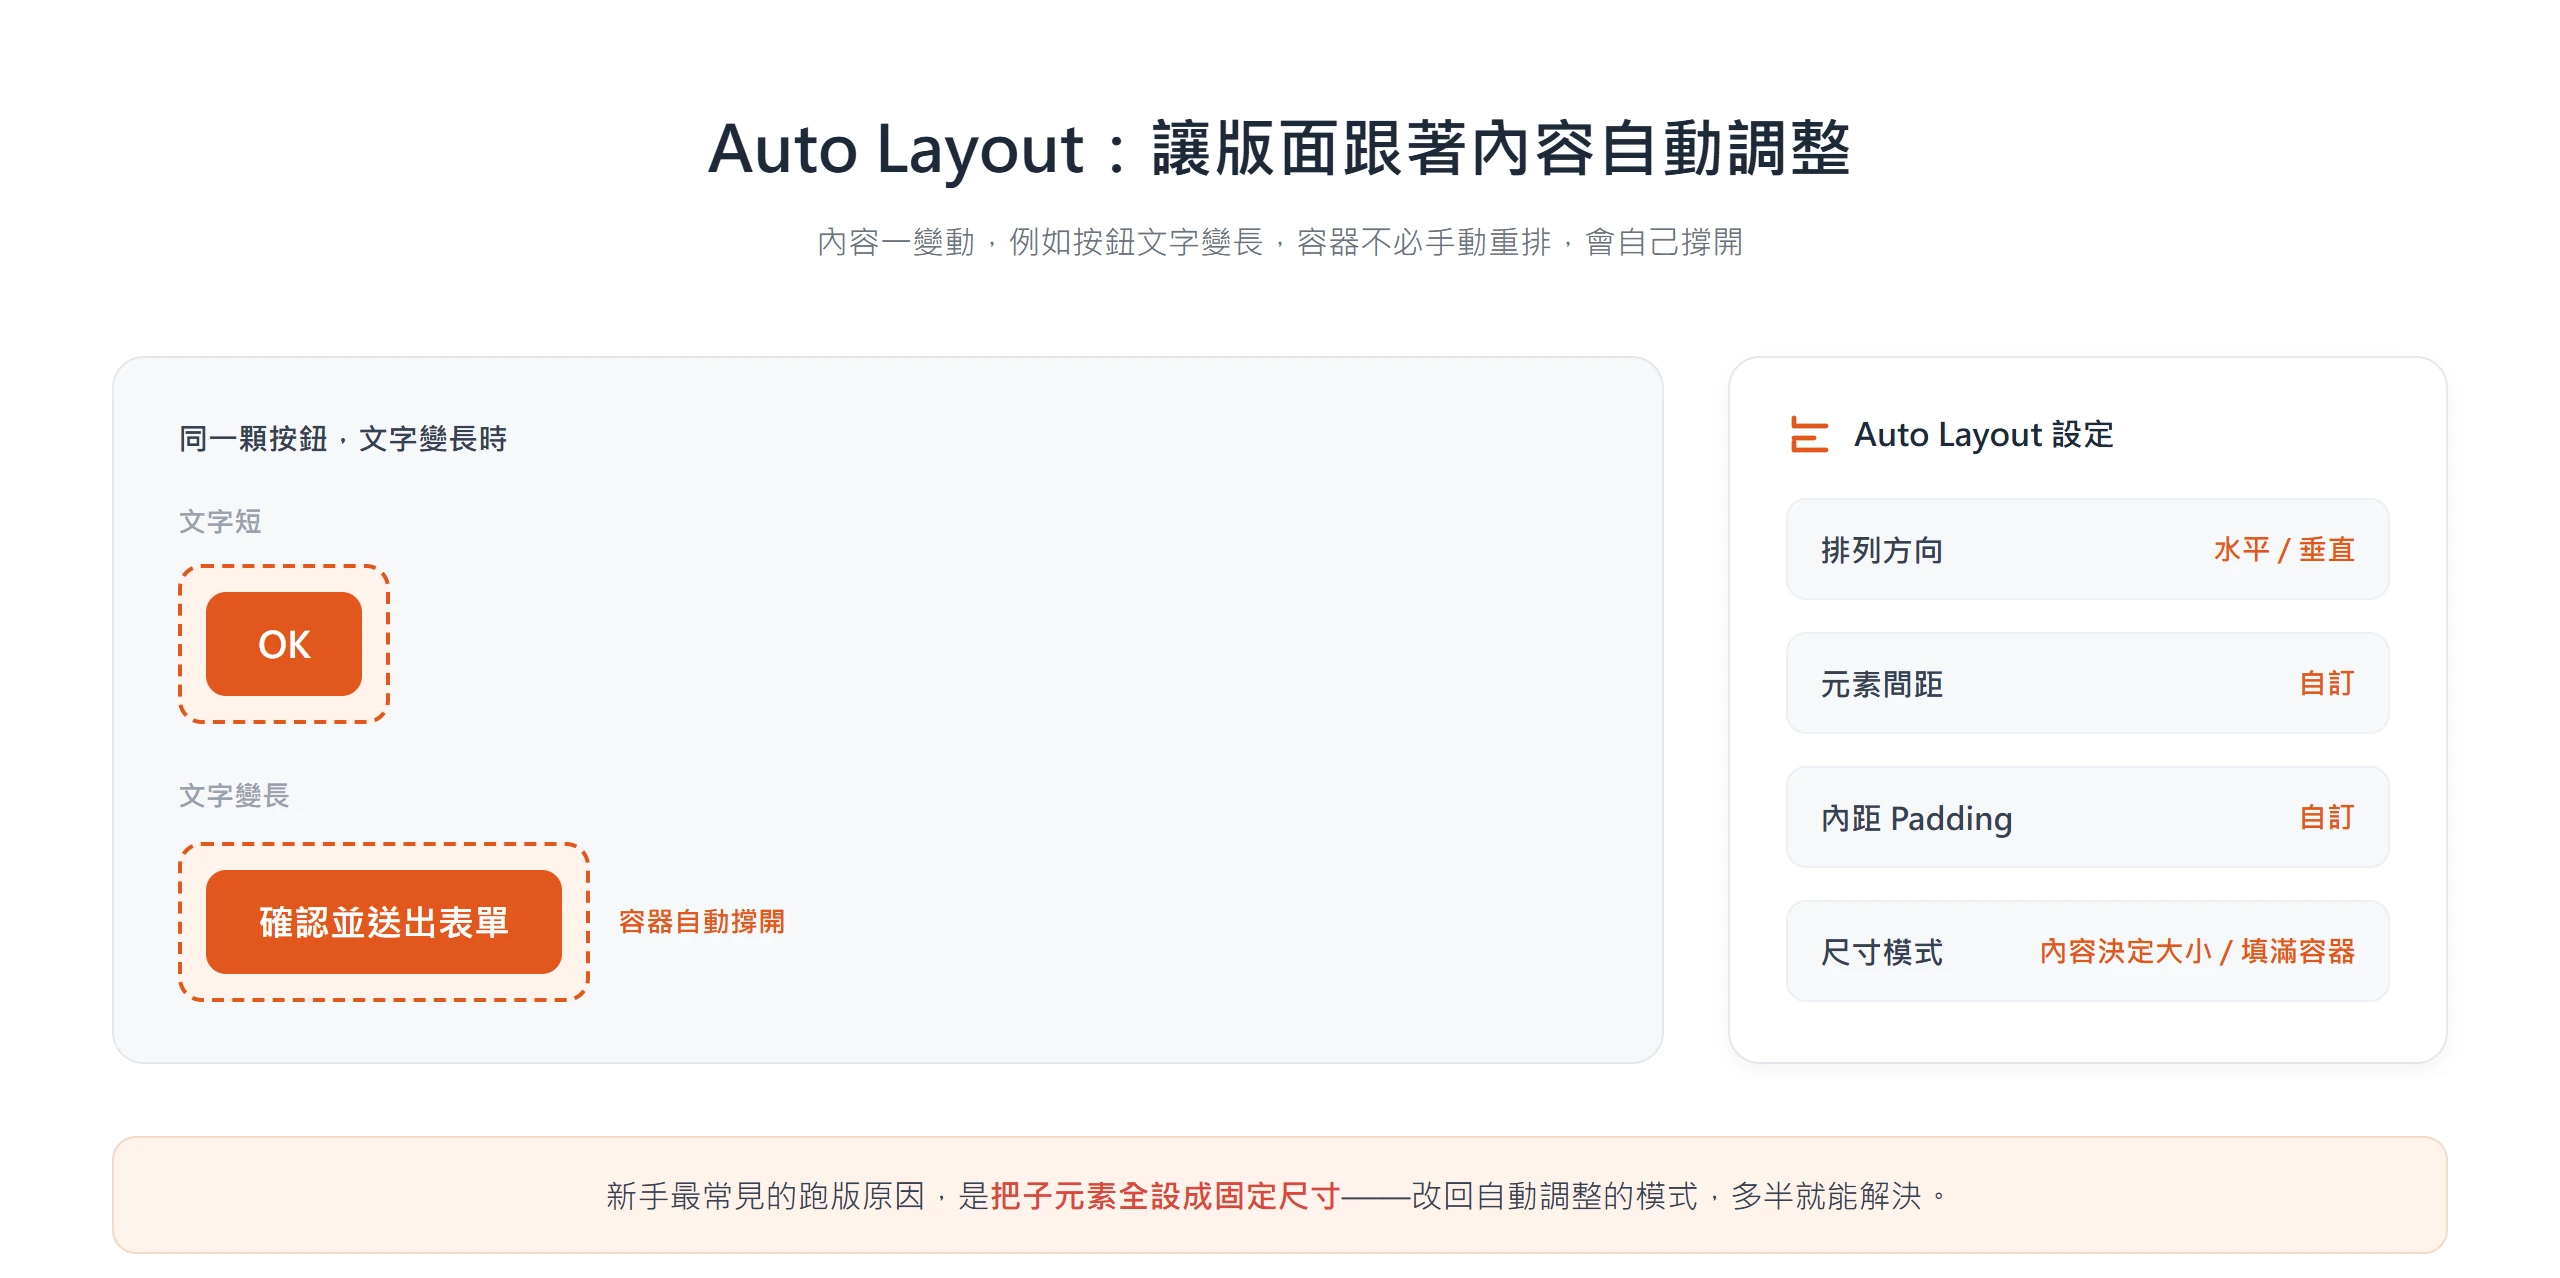Click 自訂 value in 內距 Padding row
The image size is (2560, 1278).
pos(2327,817)
